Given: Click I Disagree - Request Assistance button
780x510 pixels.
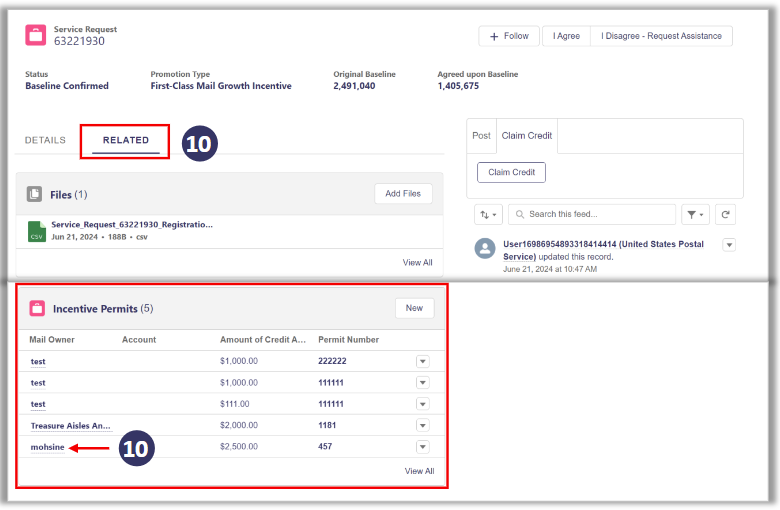Looking at the screenshot, I should [661, 36].
